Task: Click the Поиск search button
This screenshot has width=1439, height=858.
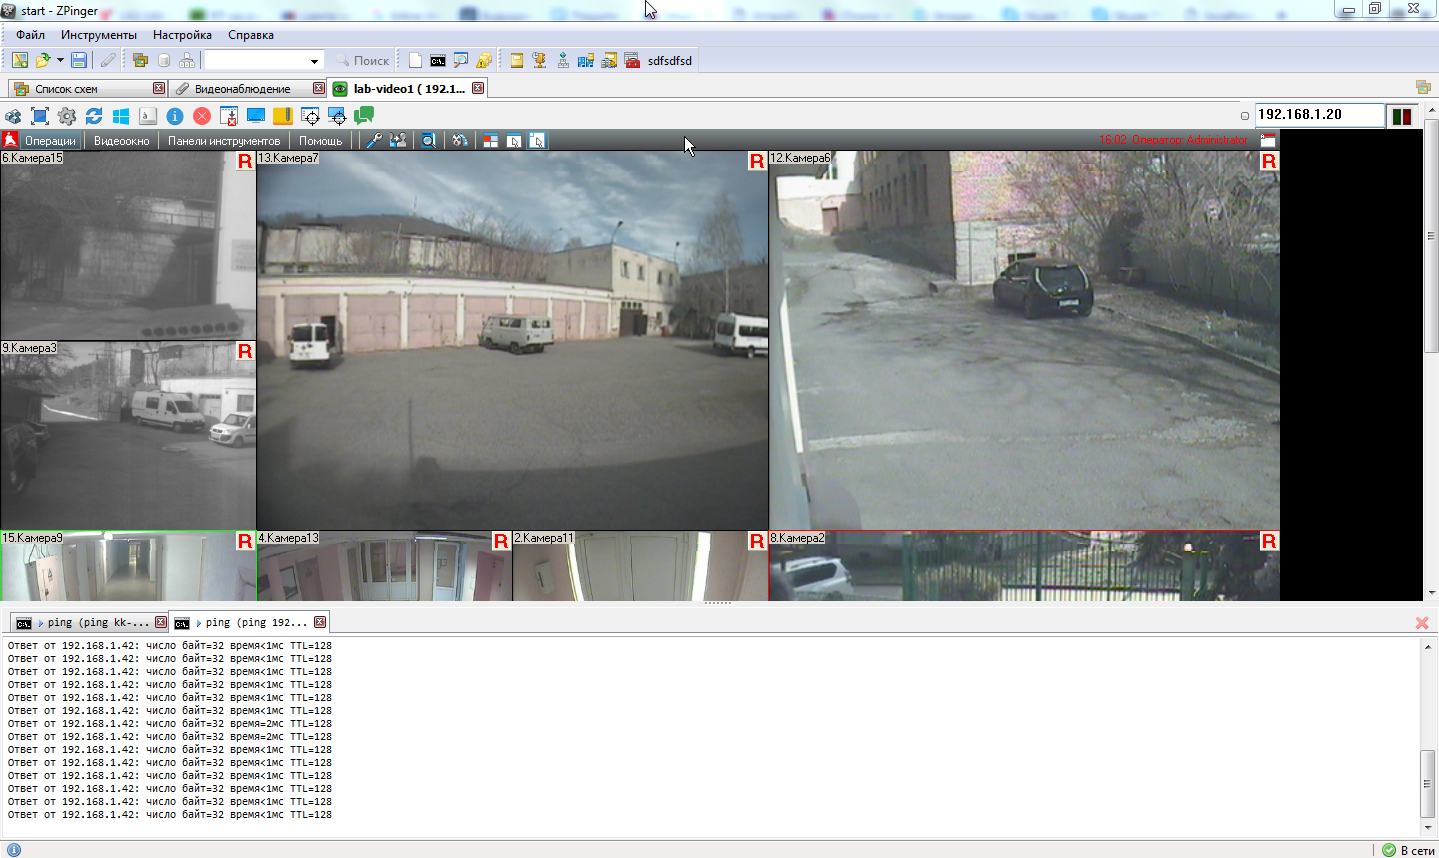Action: pyautogui.click(x=363, y=61)
